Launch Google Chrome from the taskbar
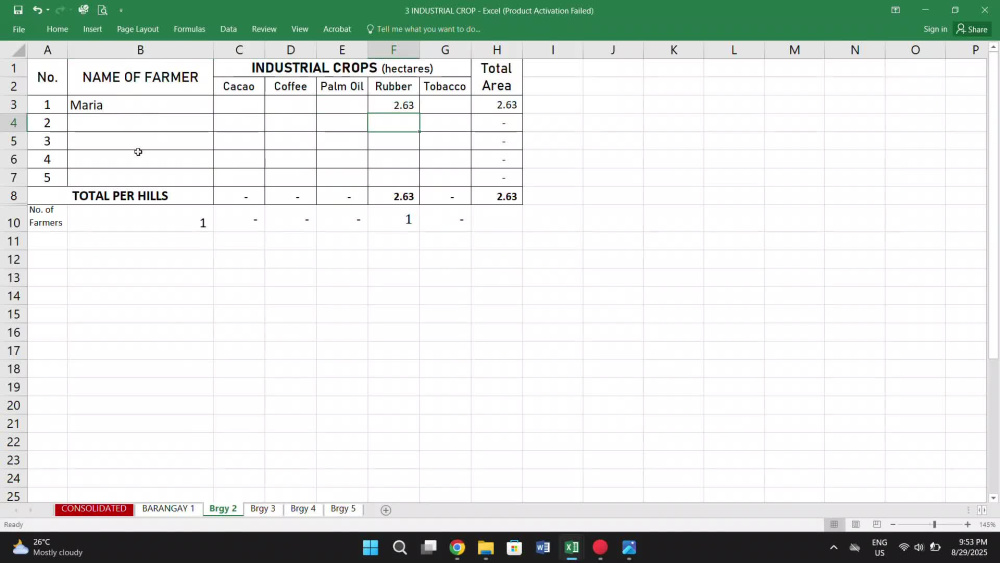 (457, 548)
